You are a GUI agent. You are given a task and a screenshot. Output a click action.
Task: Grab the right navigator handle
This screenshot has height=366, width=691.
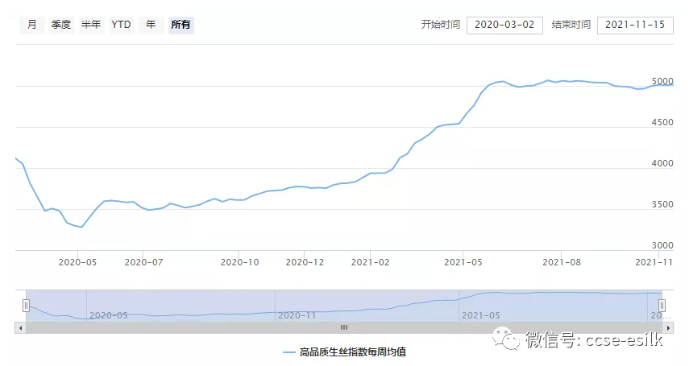tap(662, 305)
